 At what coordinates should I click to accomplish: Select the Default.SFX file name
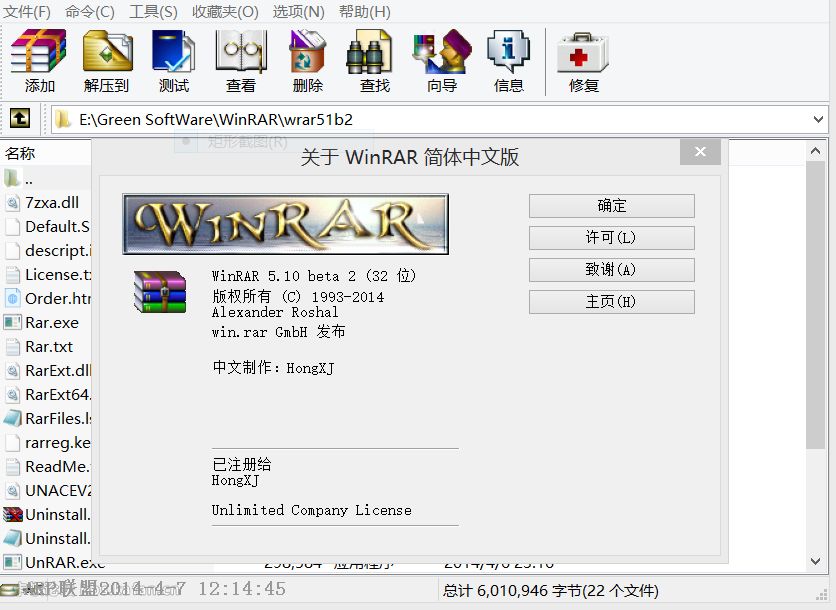pyautogui.click(x=57, y=227)
